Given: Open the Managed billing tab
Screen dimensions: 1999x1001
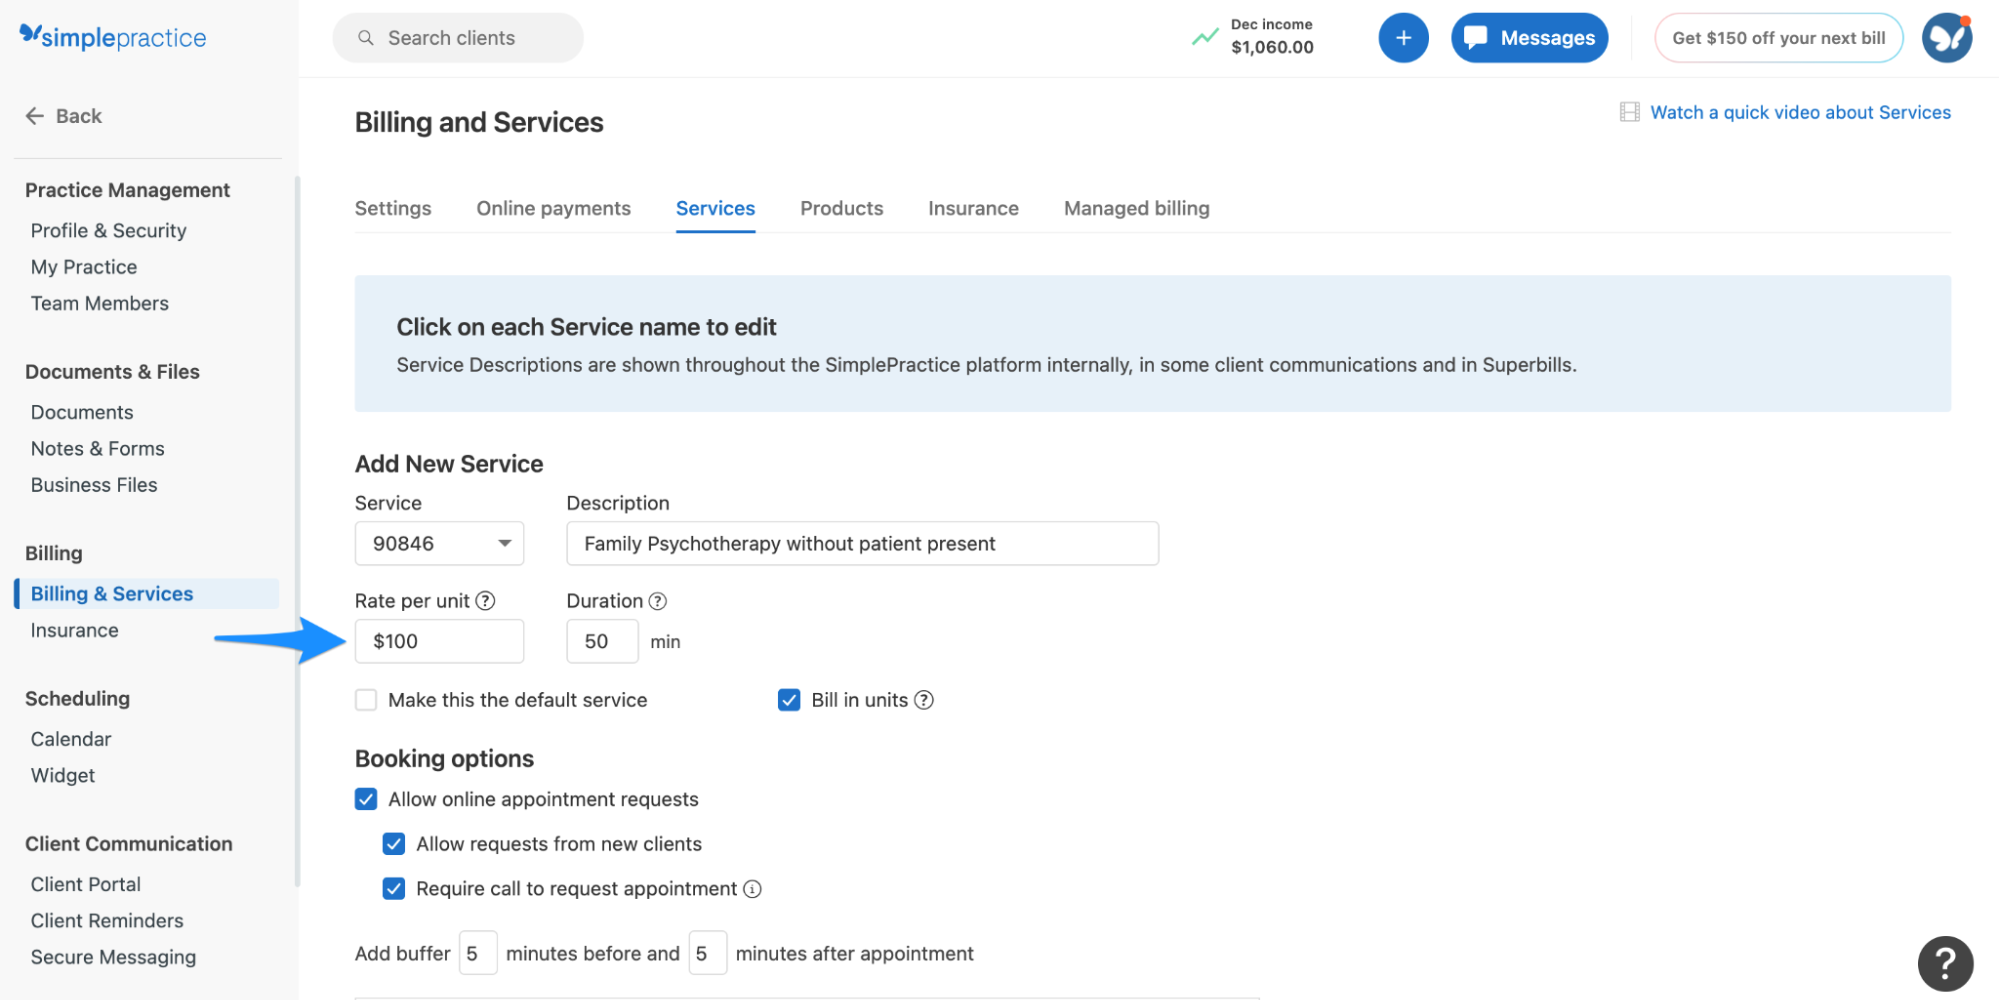Looking at the screenshot, I should (1136, 208).
